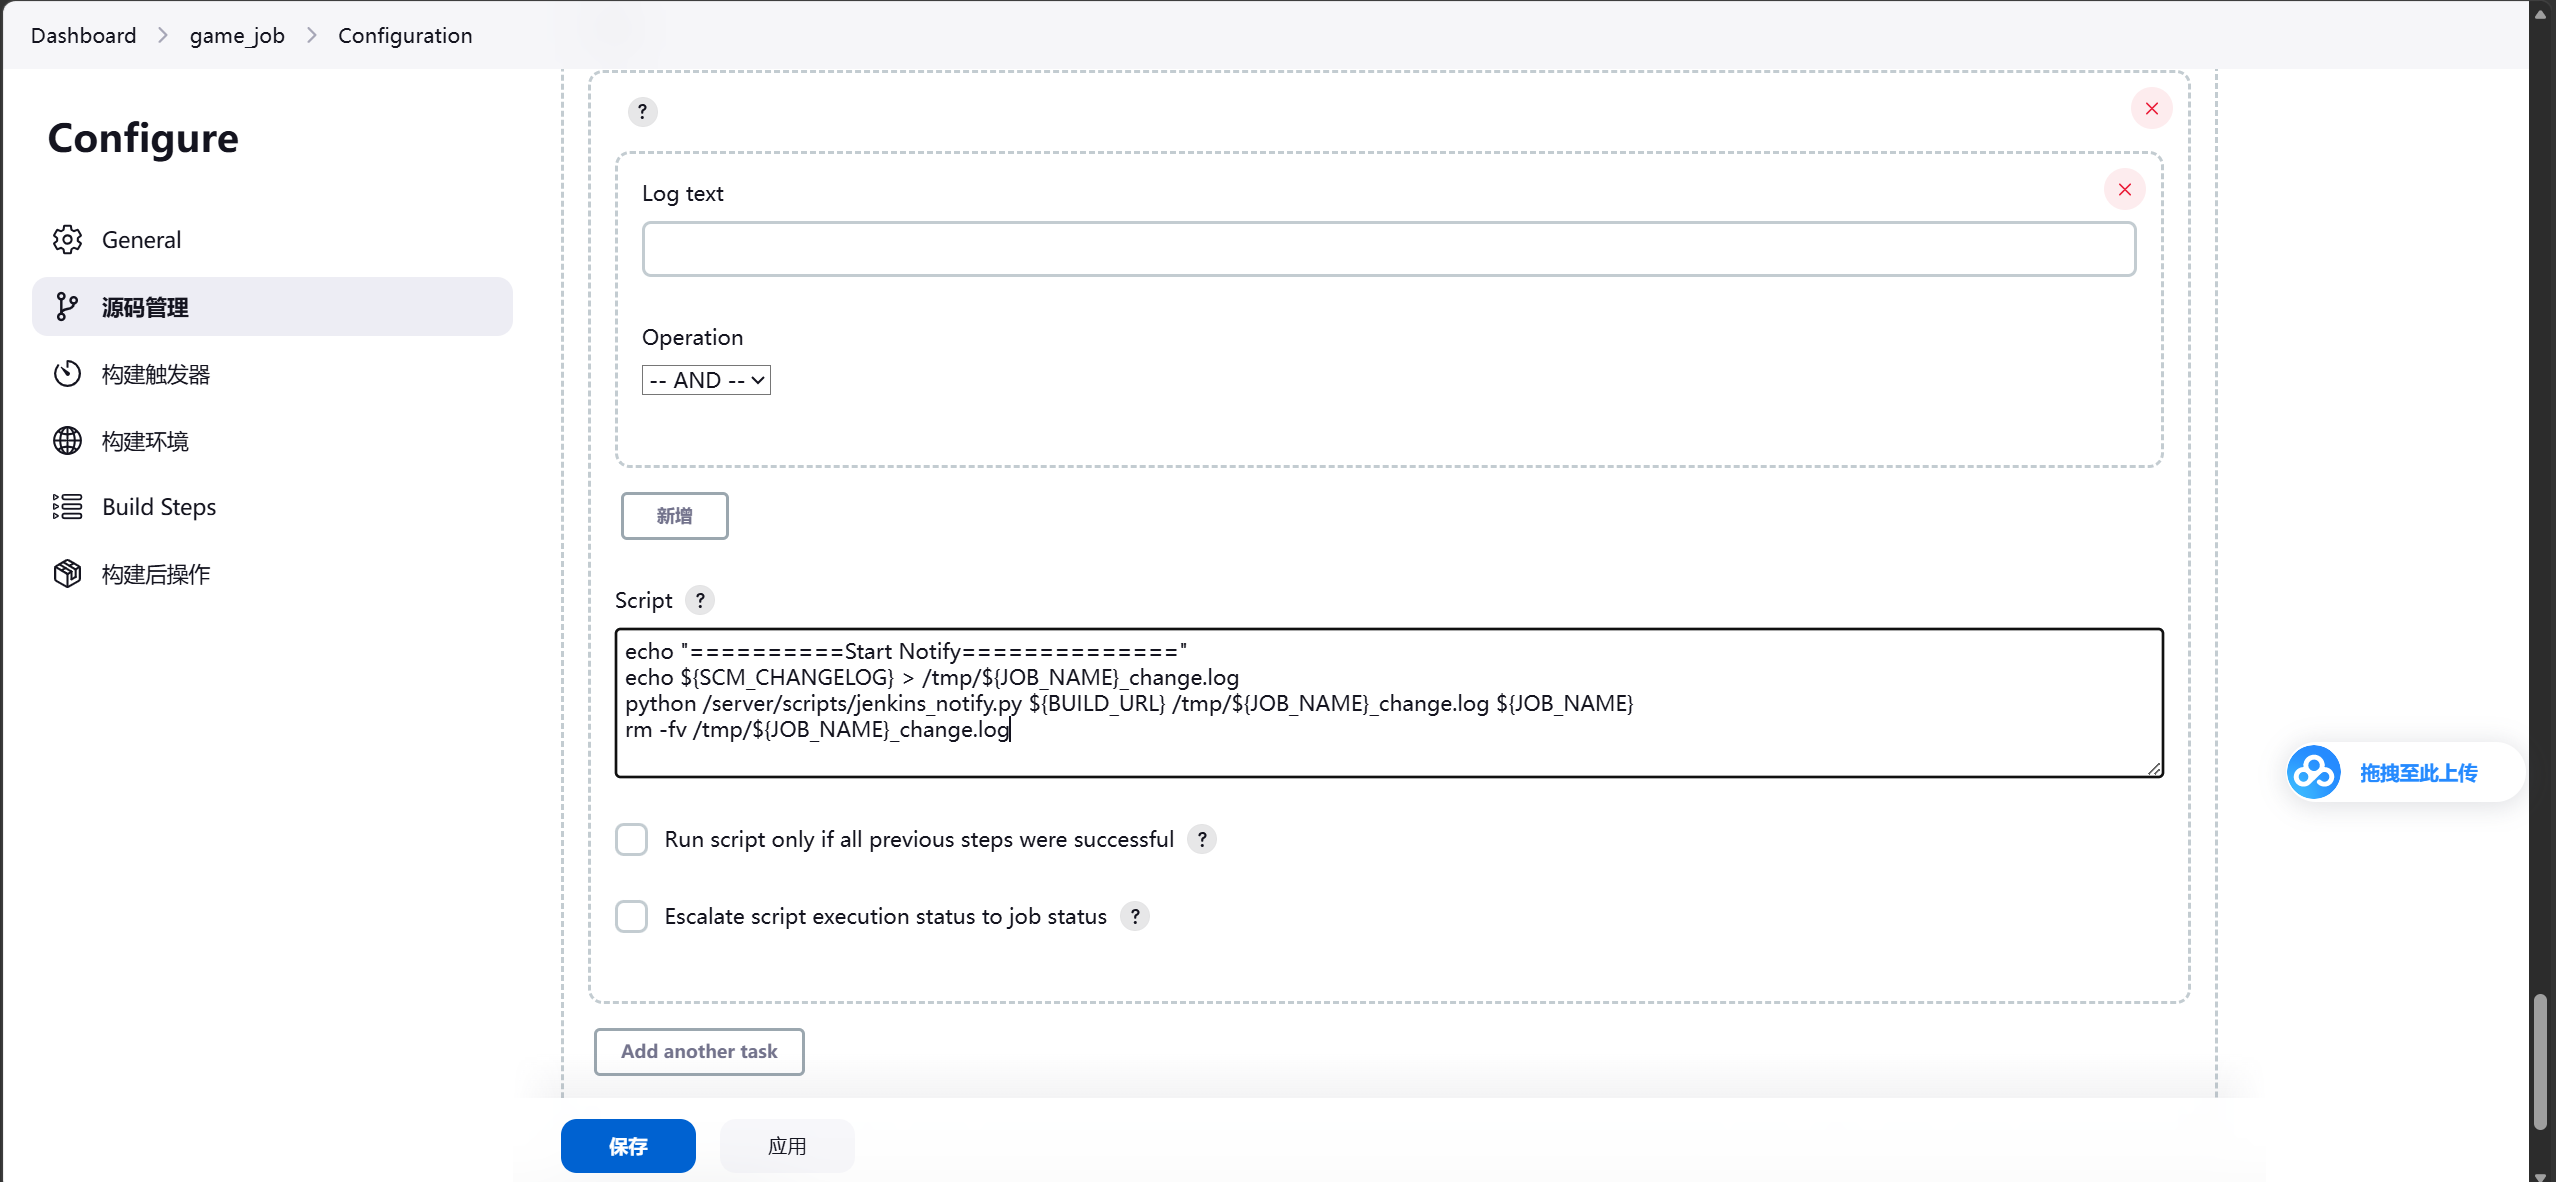The width and height of the screenshot is (2556, 1182).
Task: Click breadcrumb chevron after Dashboard
Action: (x=162, y=36)
